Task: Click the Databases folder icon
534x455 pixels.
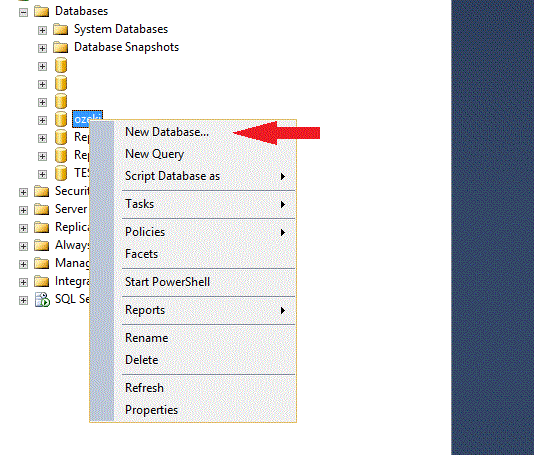Action: (x=42, y=11)
